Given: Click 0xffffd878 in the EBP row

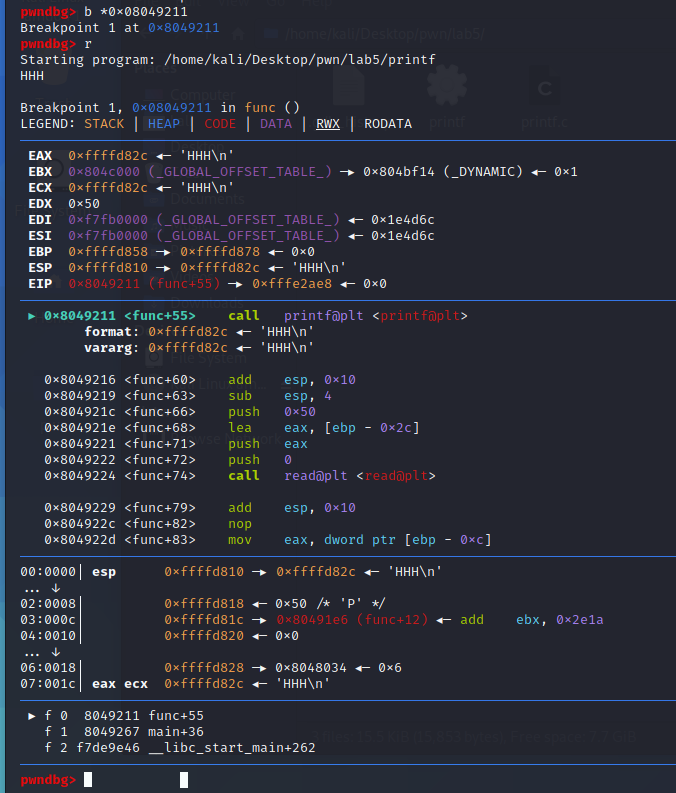Looking at the screenshot, I should tap(220, 251).
